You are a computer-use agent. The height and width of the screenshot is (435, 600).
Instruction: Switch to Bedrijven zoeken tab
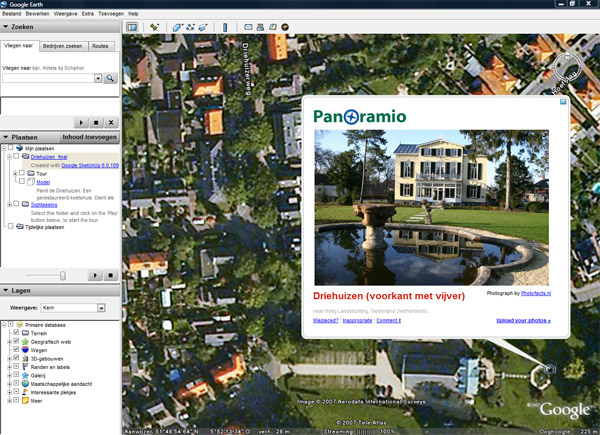62,46
